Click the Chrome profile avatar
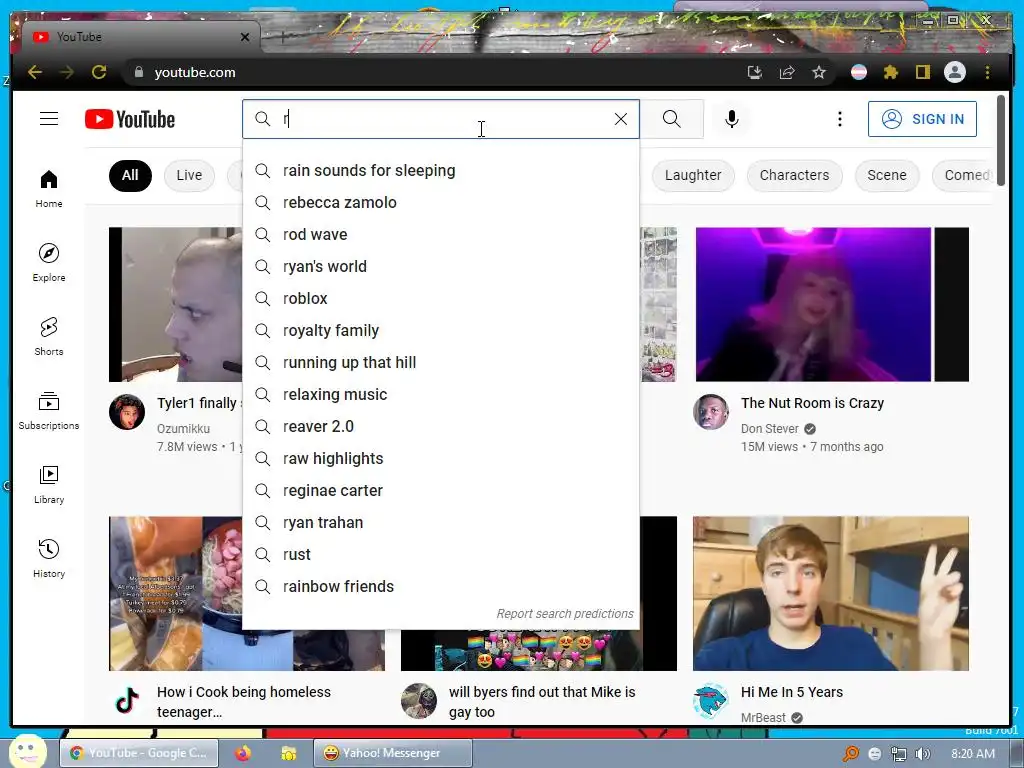The width and height of the screenshot is (1024, 768). point(955,72)
